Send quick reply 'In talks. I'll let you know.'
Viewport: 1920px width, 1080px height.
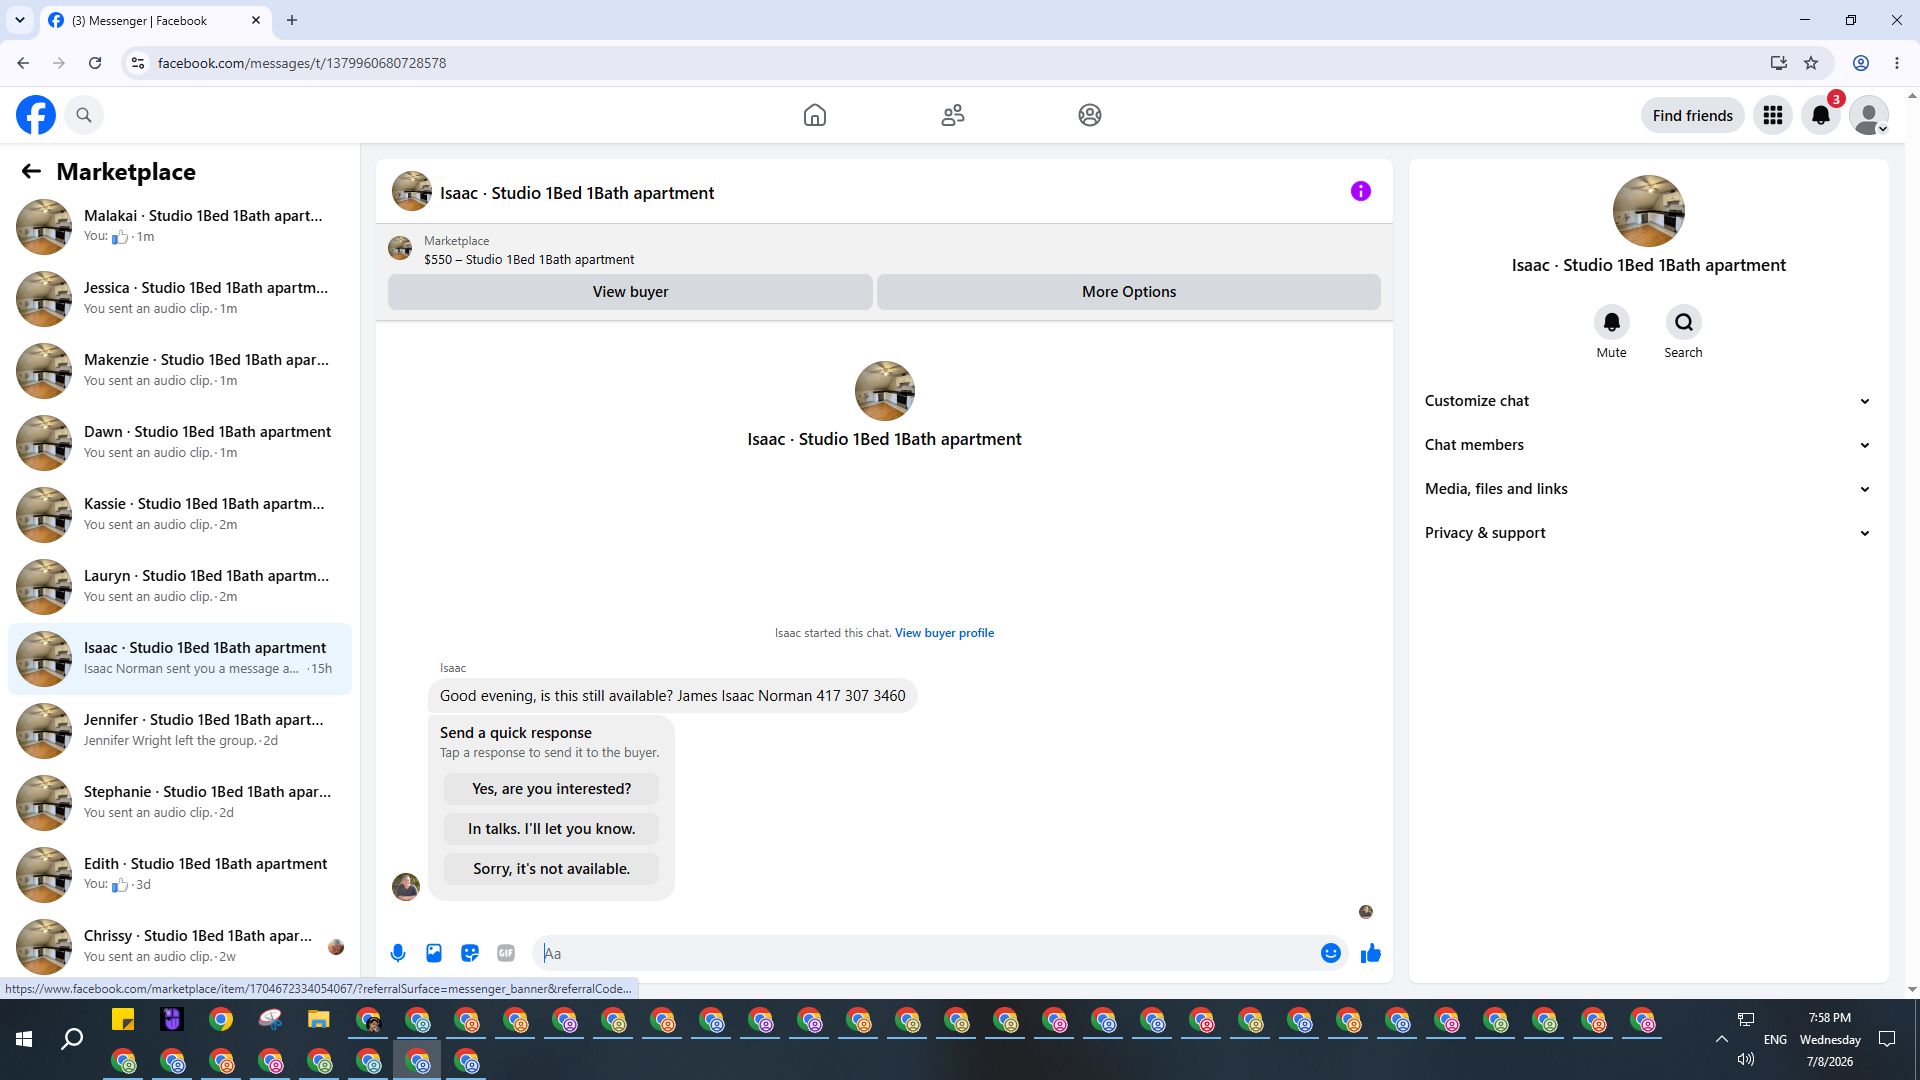[551, 829]
